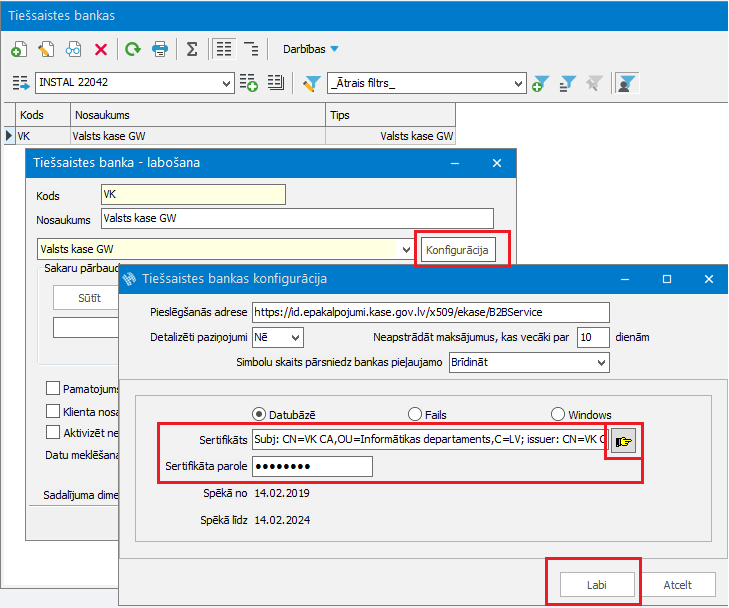Open the Darbības menu
The width and height of the screenshot is (729, 608).
click(x=311, y=49)
